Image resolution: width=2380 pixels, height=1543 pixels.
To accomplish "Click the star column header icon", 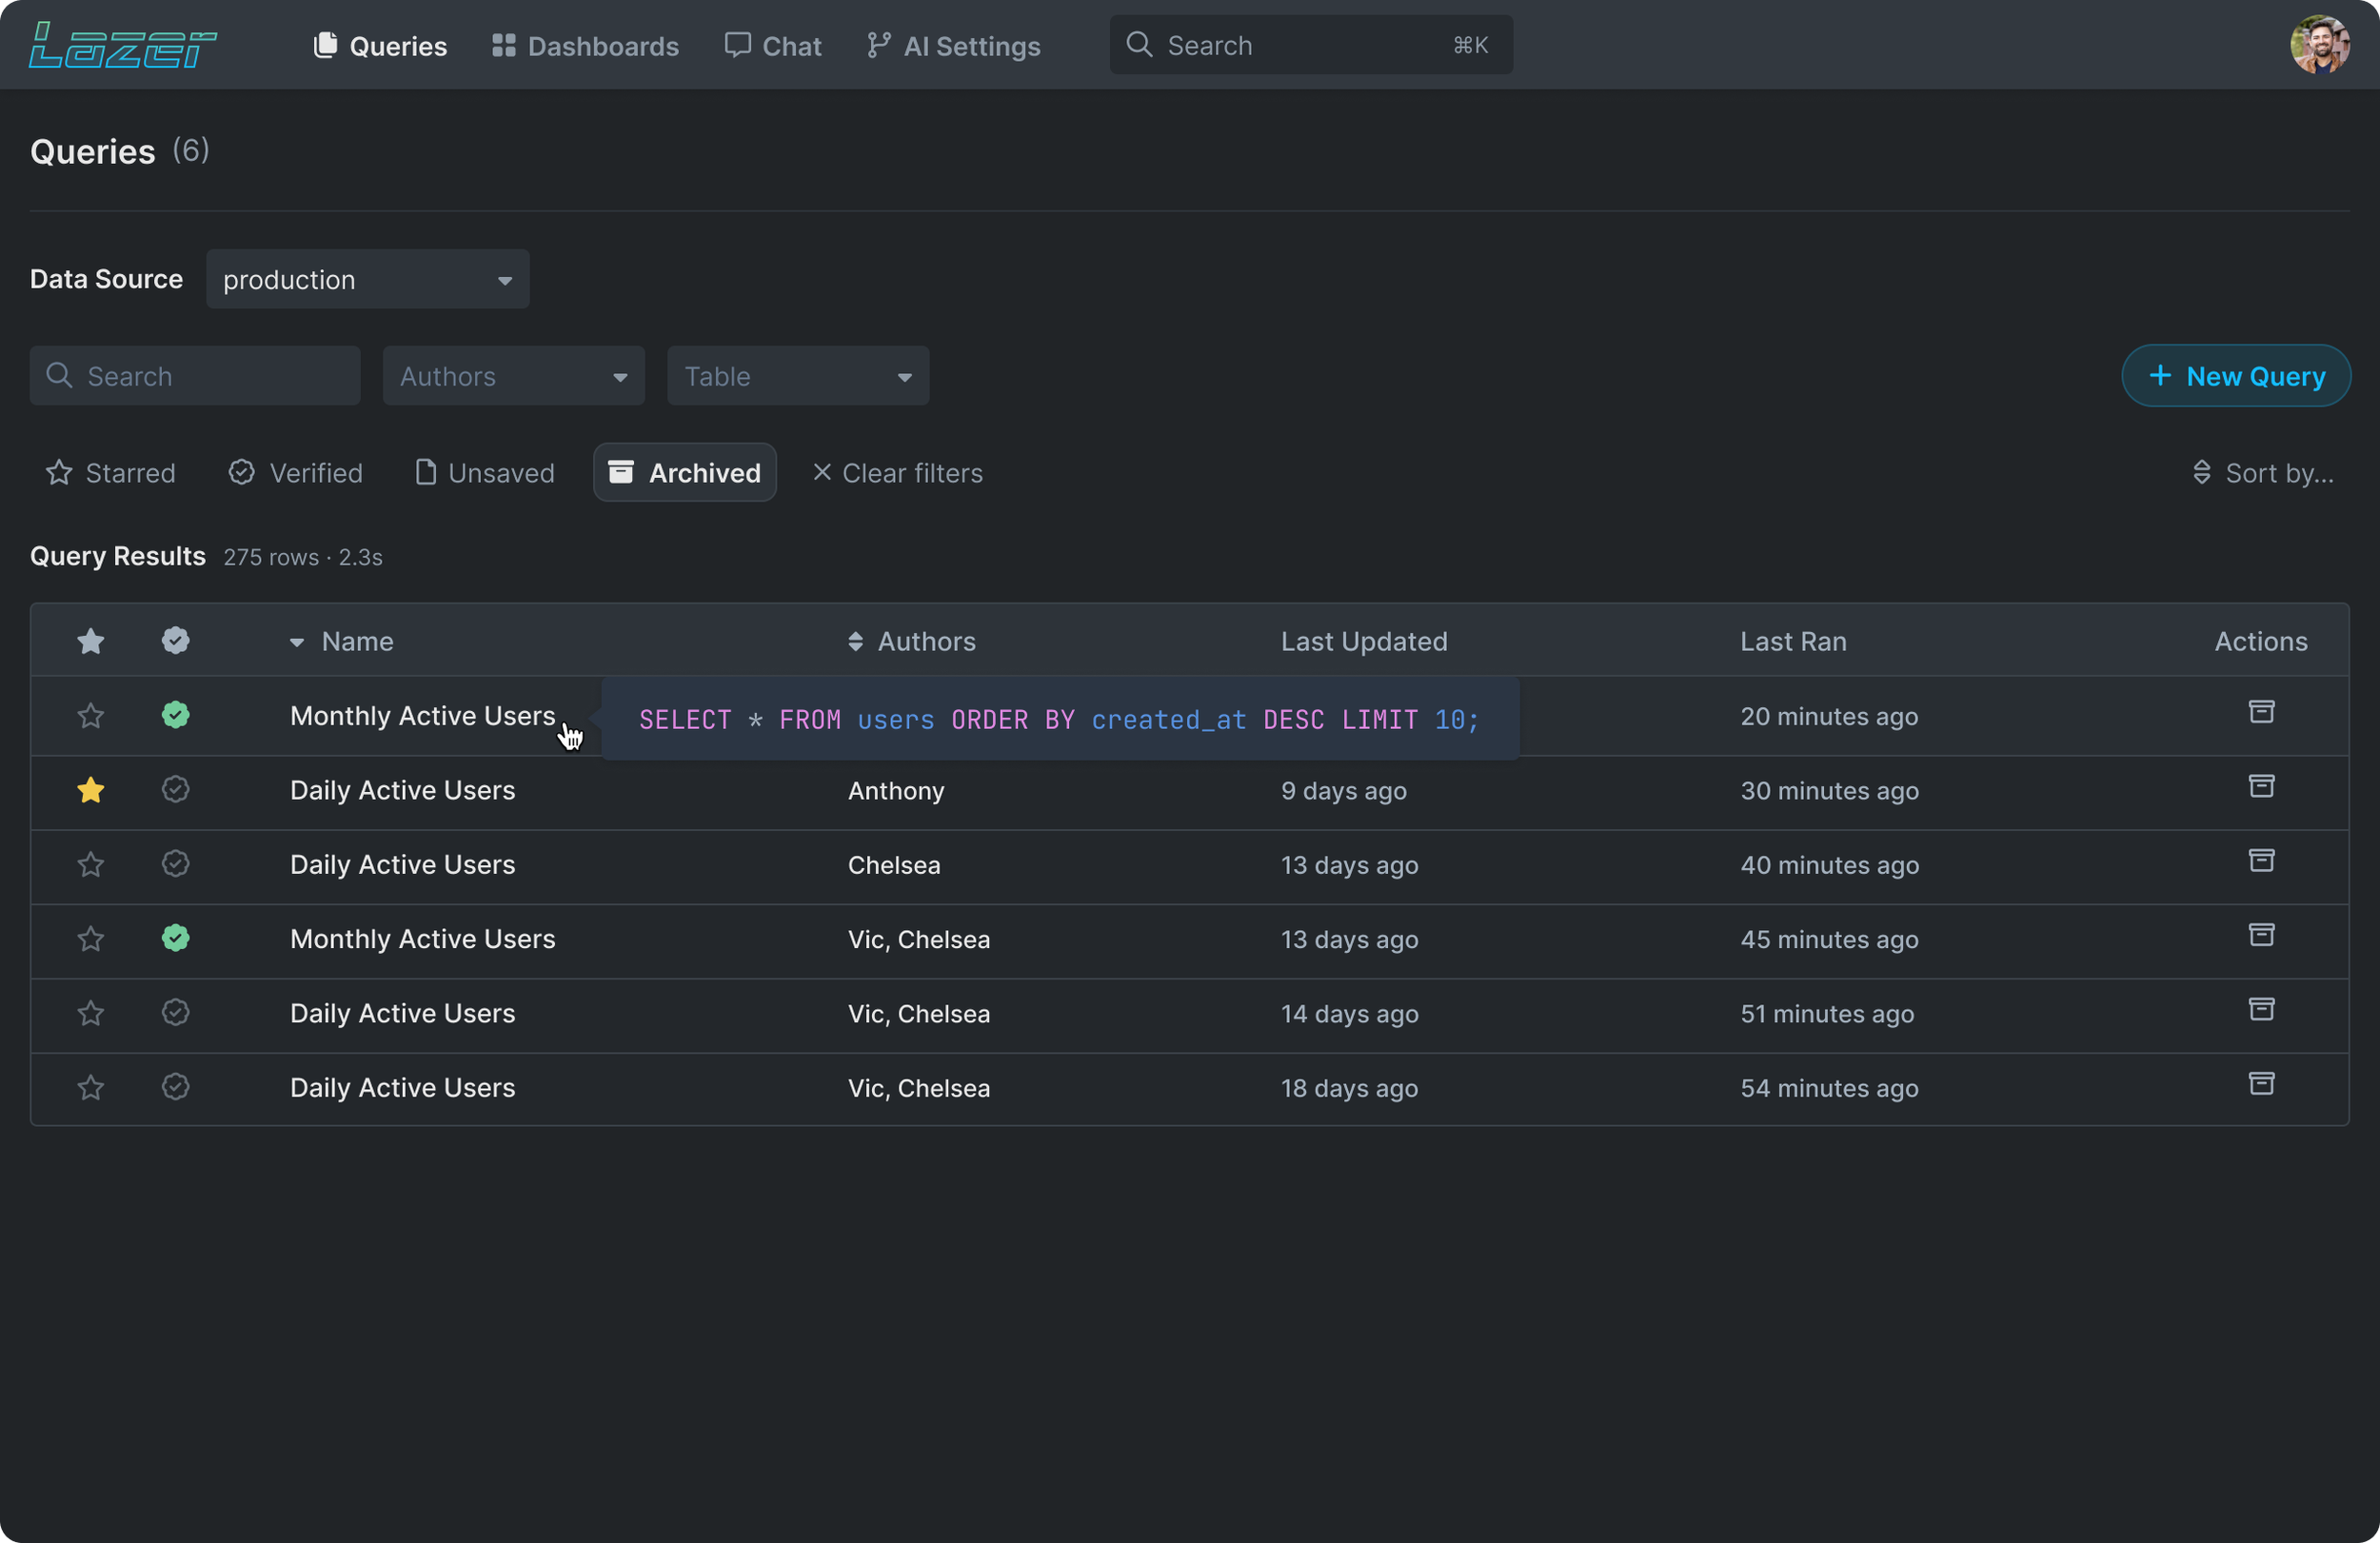I will [x=91, y=641].
